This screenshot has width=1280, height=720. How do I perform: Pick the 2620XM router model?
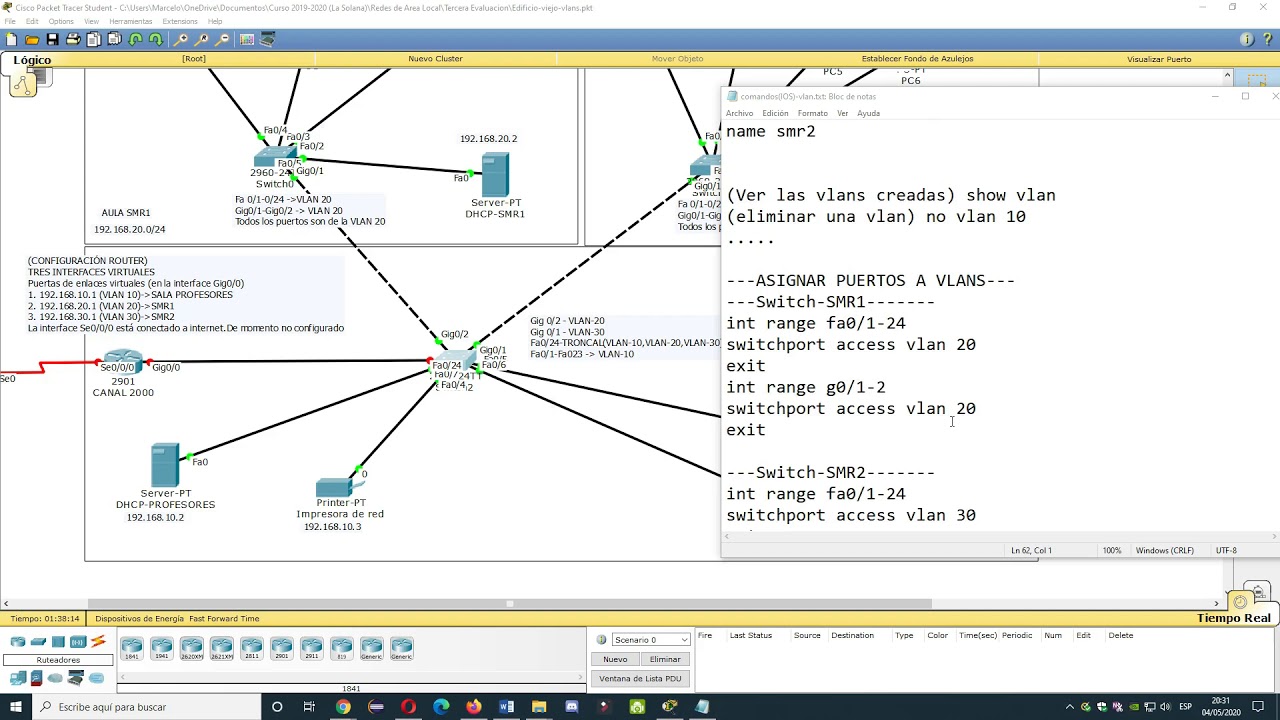192,648
